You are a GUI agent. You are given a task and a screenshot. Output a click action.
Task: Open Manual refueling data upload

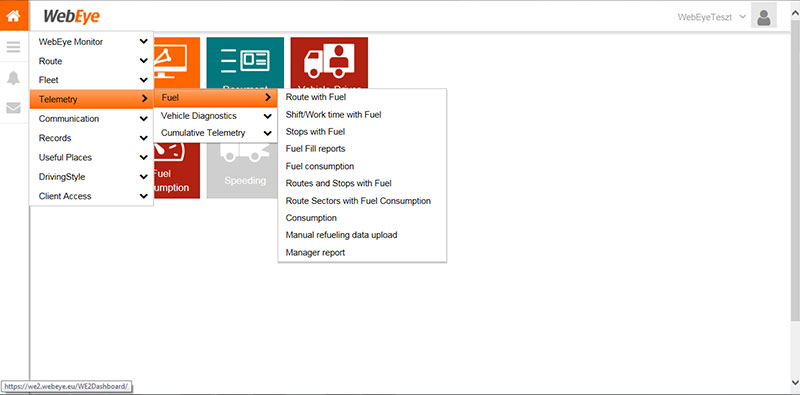click(x=341, y=235)
